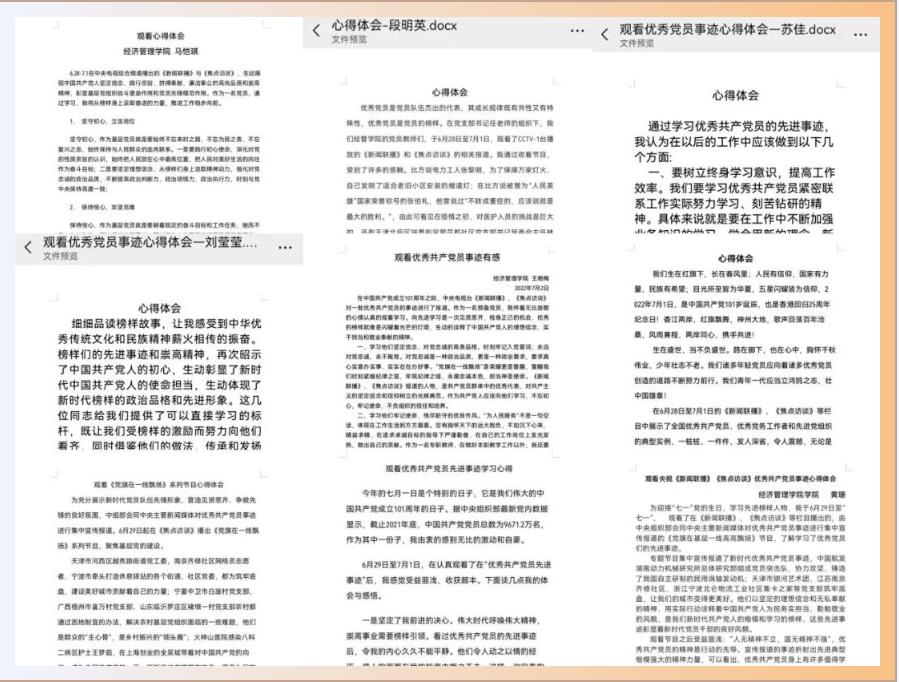The width and height of the screenshot is (899, 682).
Task: Click 文件预览 under the 刘莹莹 file title
Action: coord(60,256)
